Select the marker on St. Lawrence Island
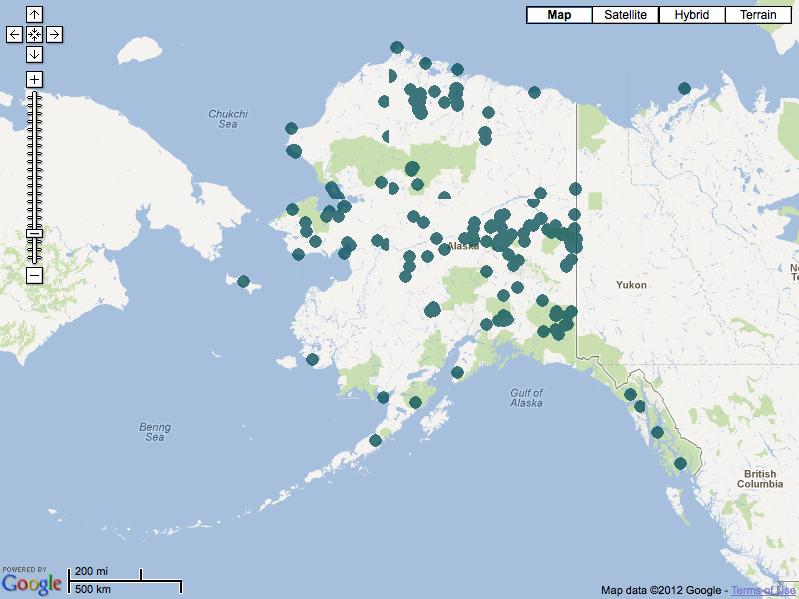The image size is (799, 599). pyautogui.click(x=243, y=282)
